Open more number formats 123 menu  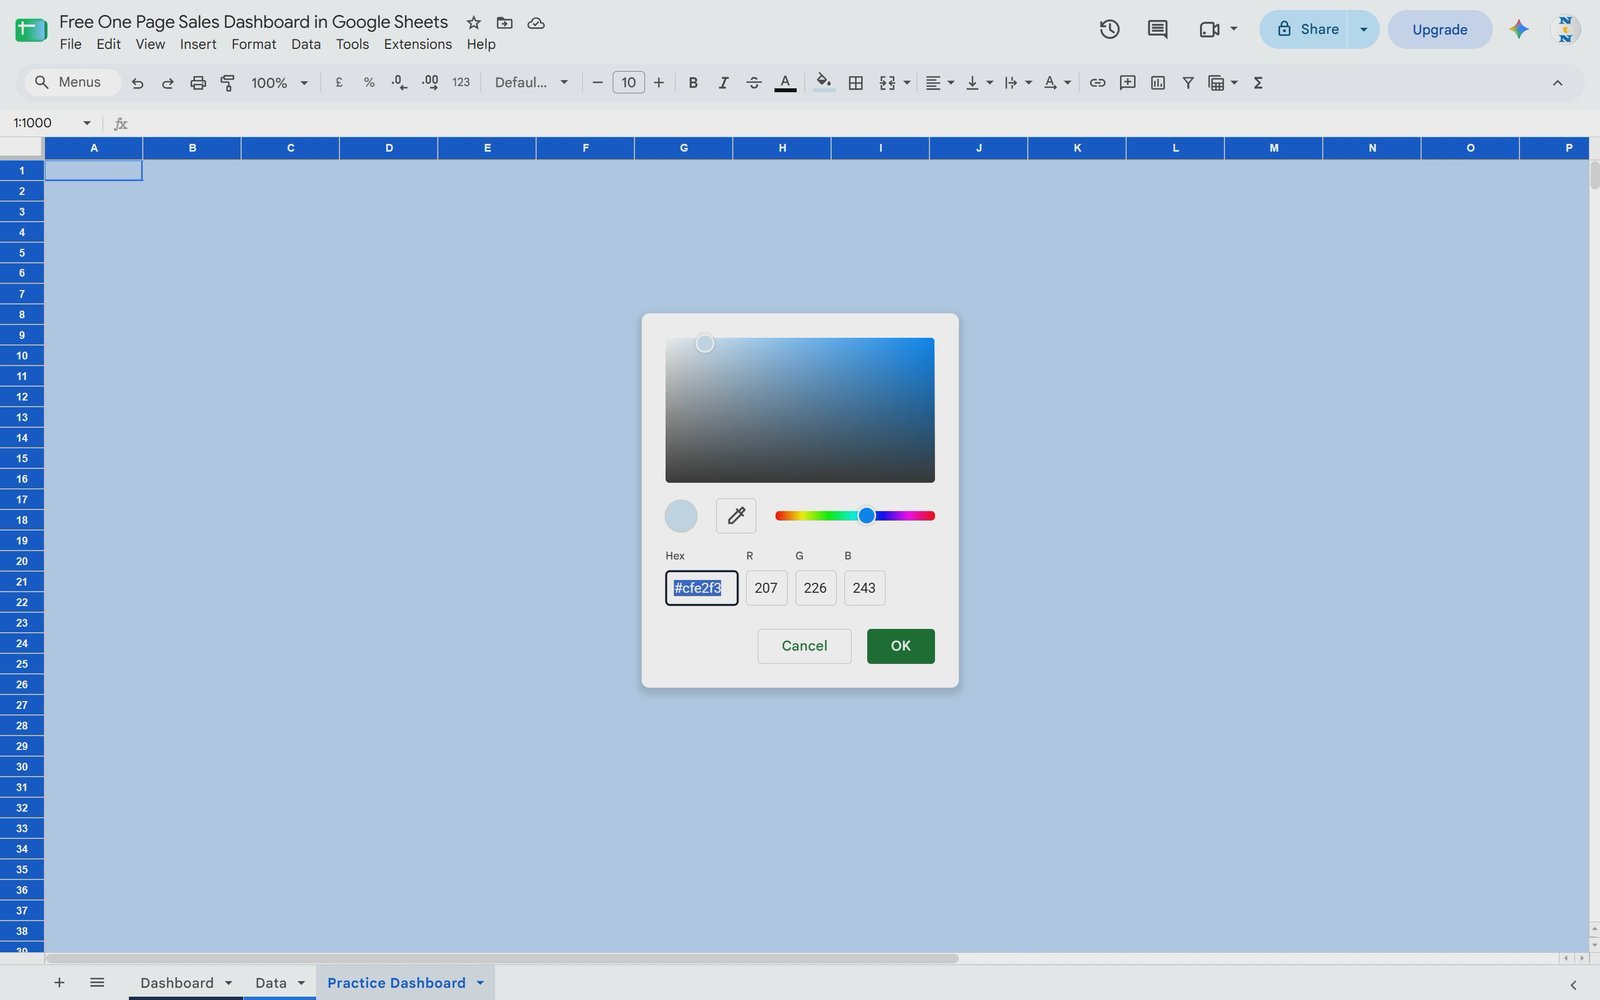461,83
